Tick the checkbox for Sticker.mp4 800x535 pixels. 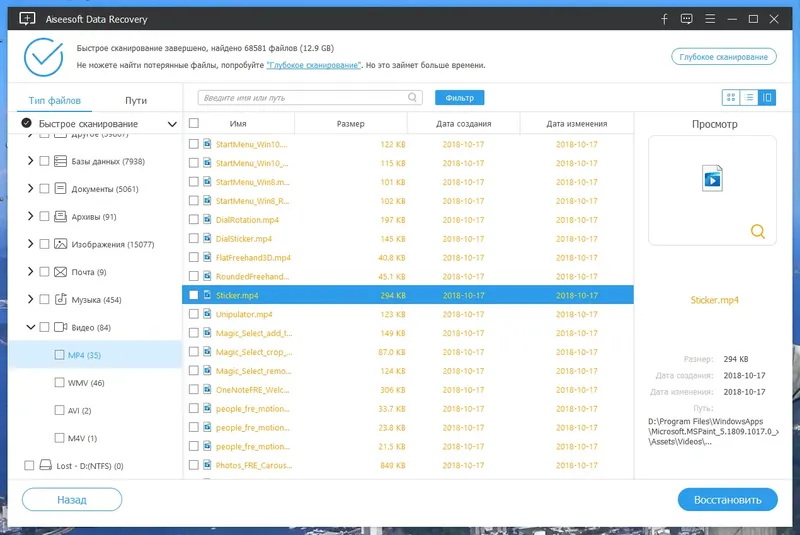coord(193,295)
